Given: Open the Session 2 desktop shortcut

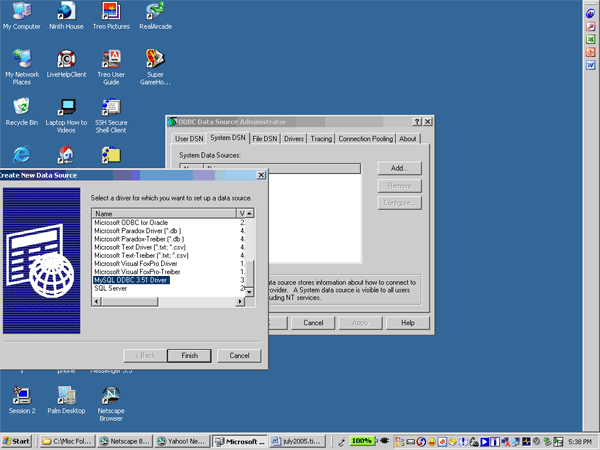Looking at the screenshot, I should click(x=22, y=400).
